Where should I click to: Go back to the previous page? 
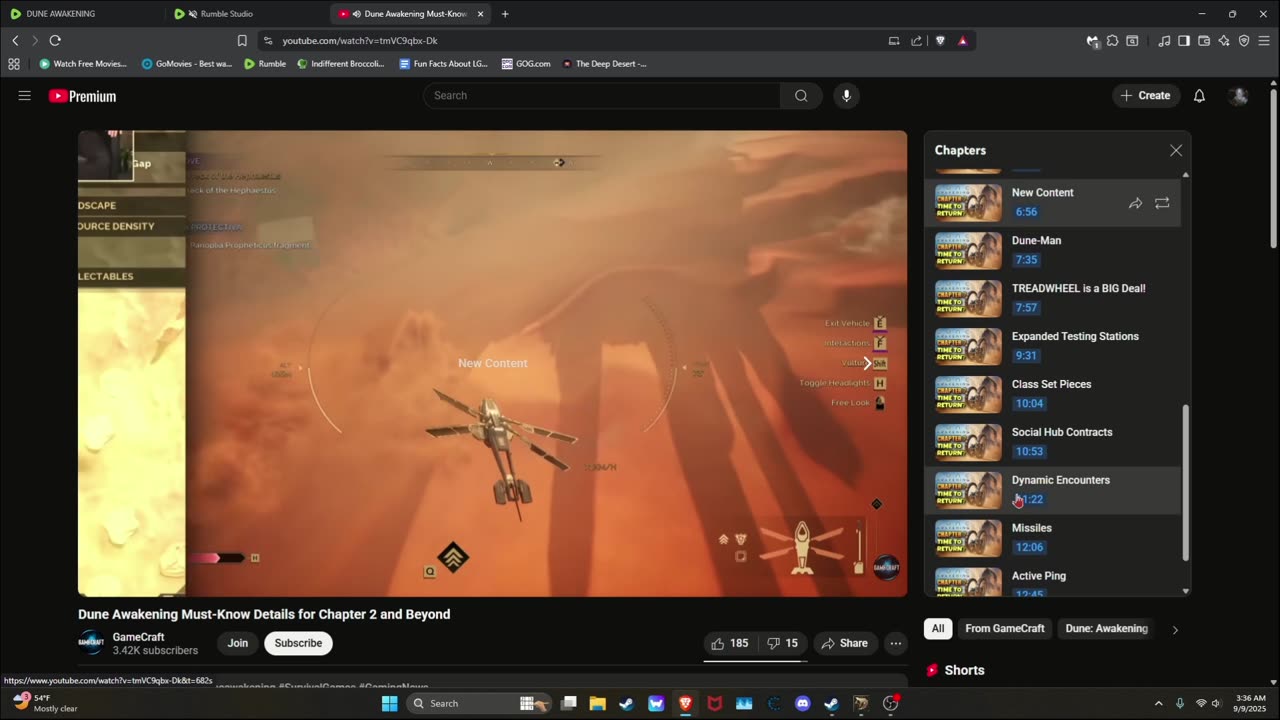(x=15, y=40)
